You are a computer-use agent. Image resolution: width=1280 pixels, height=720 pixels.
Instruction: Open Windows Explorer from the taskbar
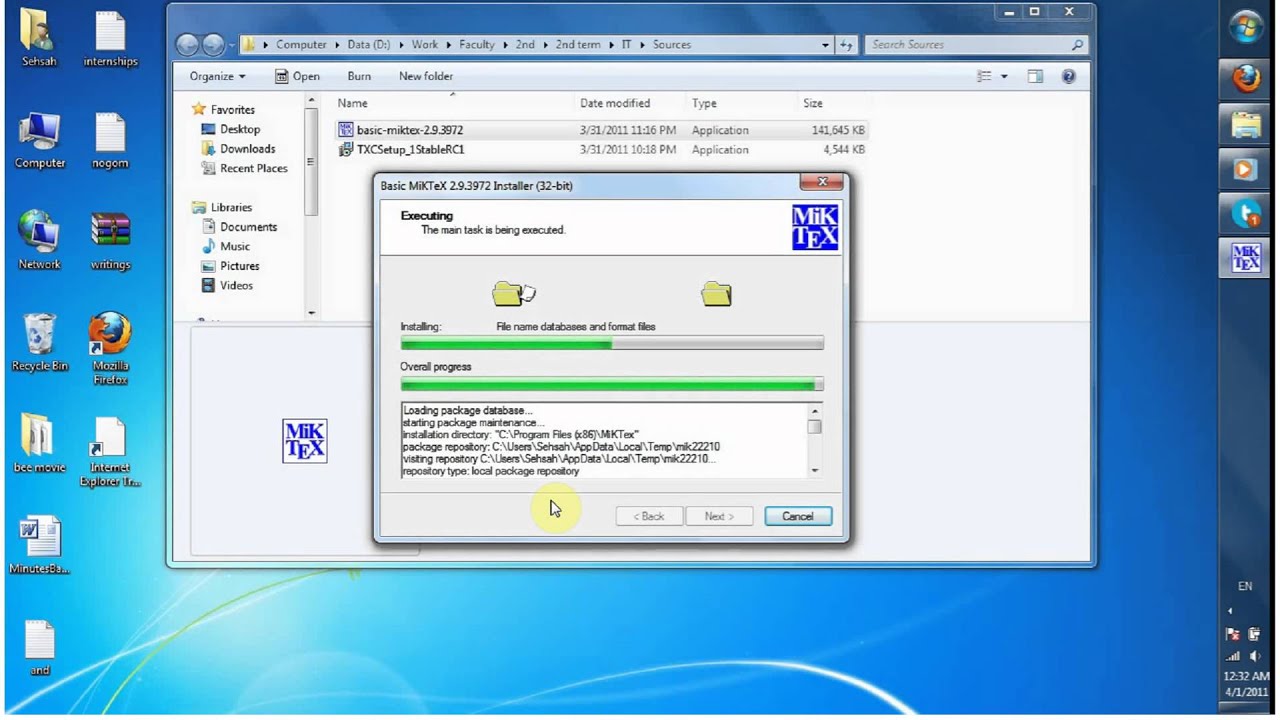(x=1245, y=126)
